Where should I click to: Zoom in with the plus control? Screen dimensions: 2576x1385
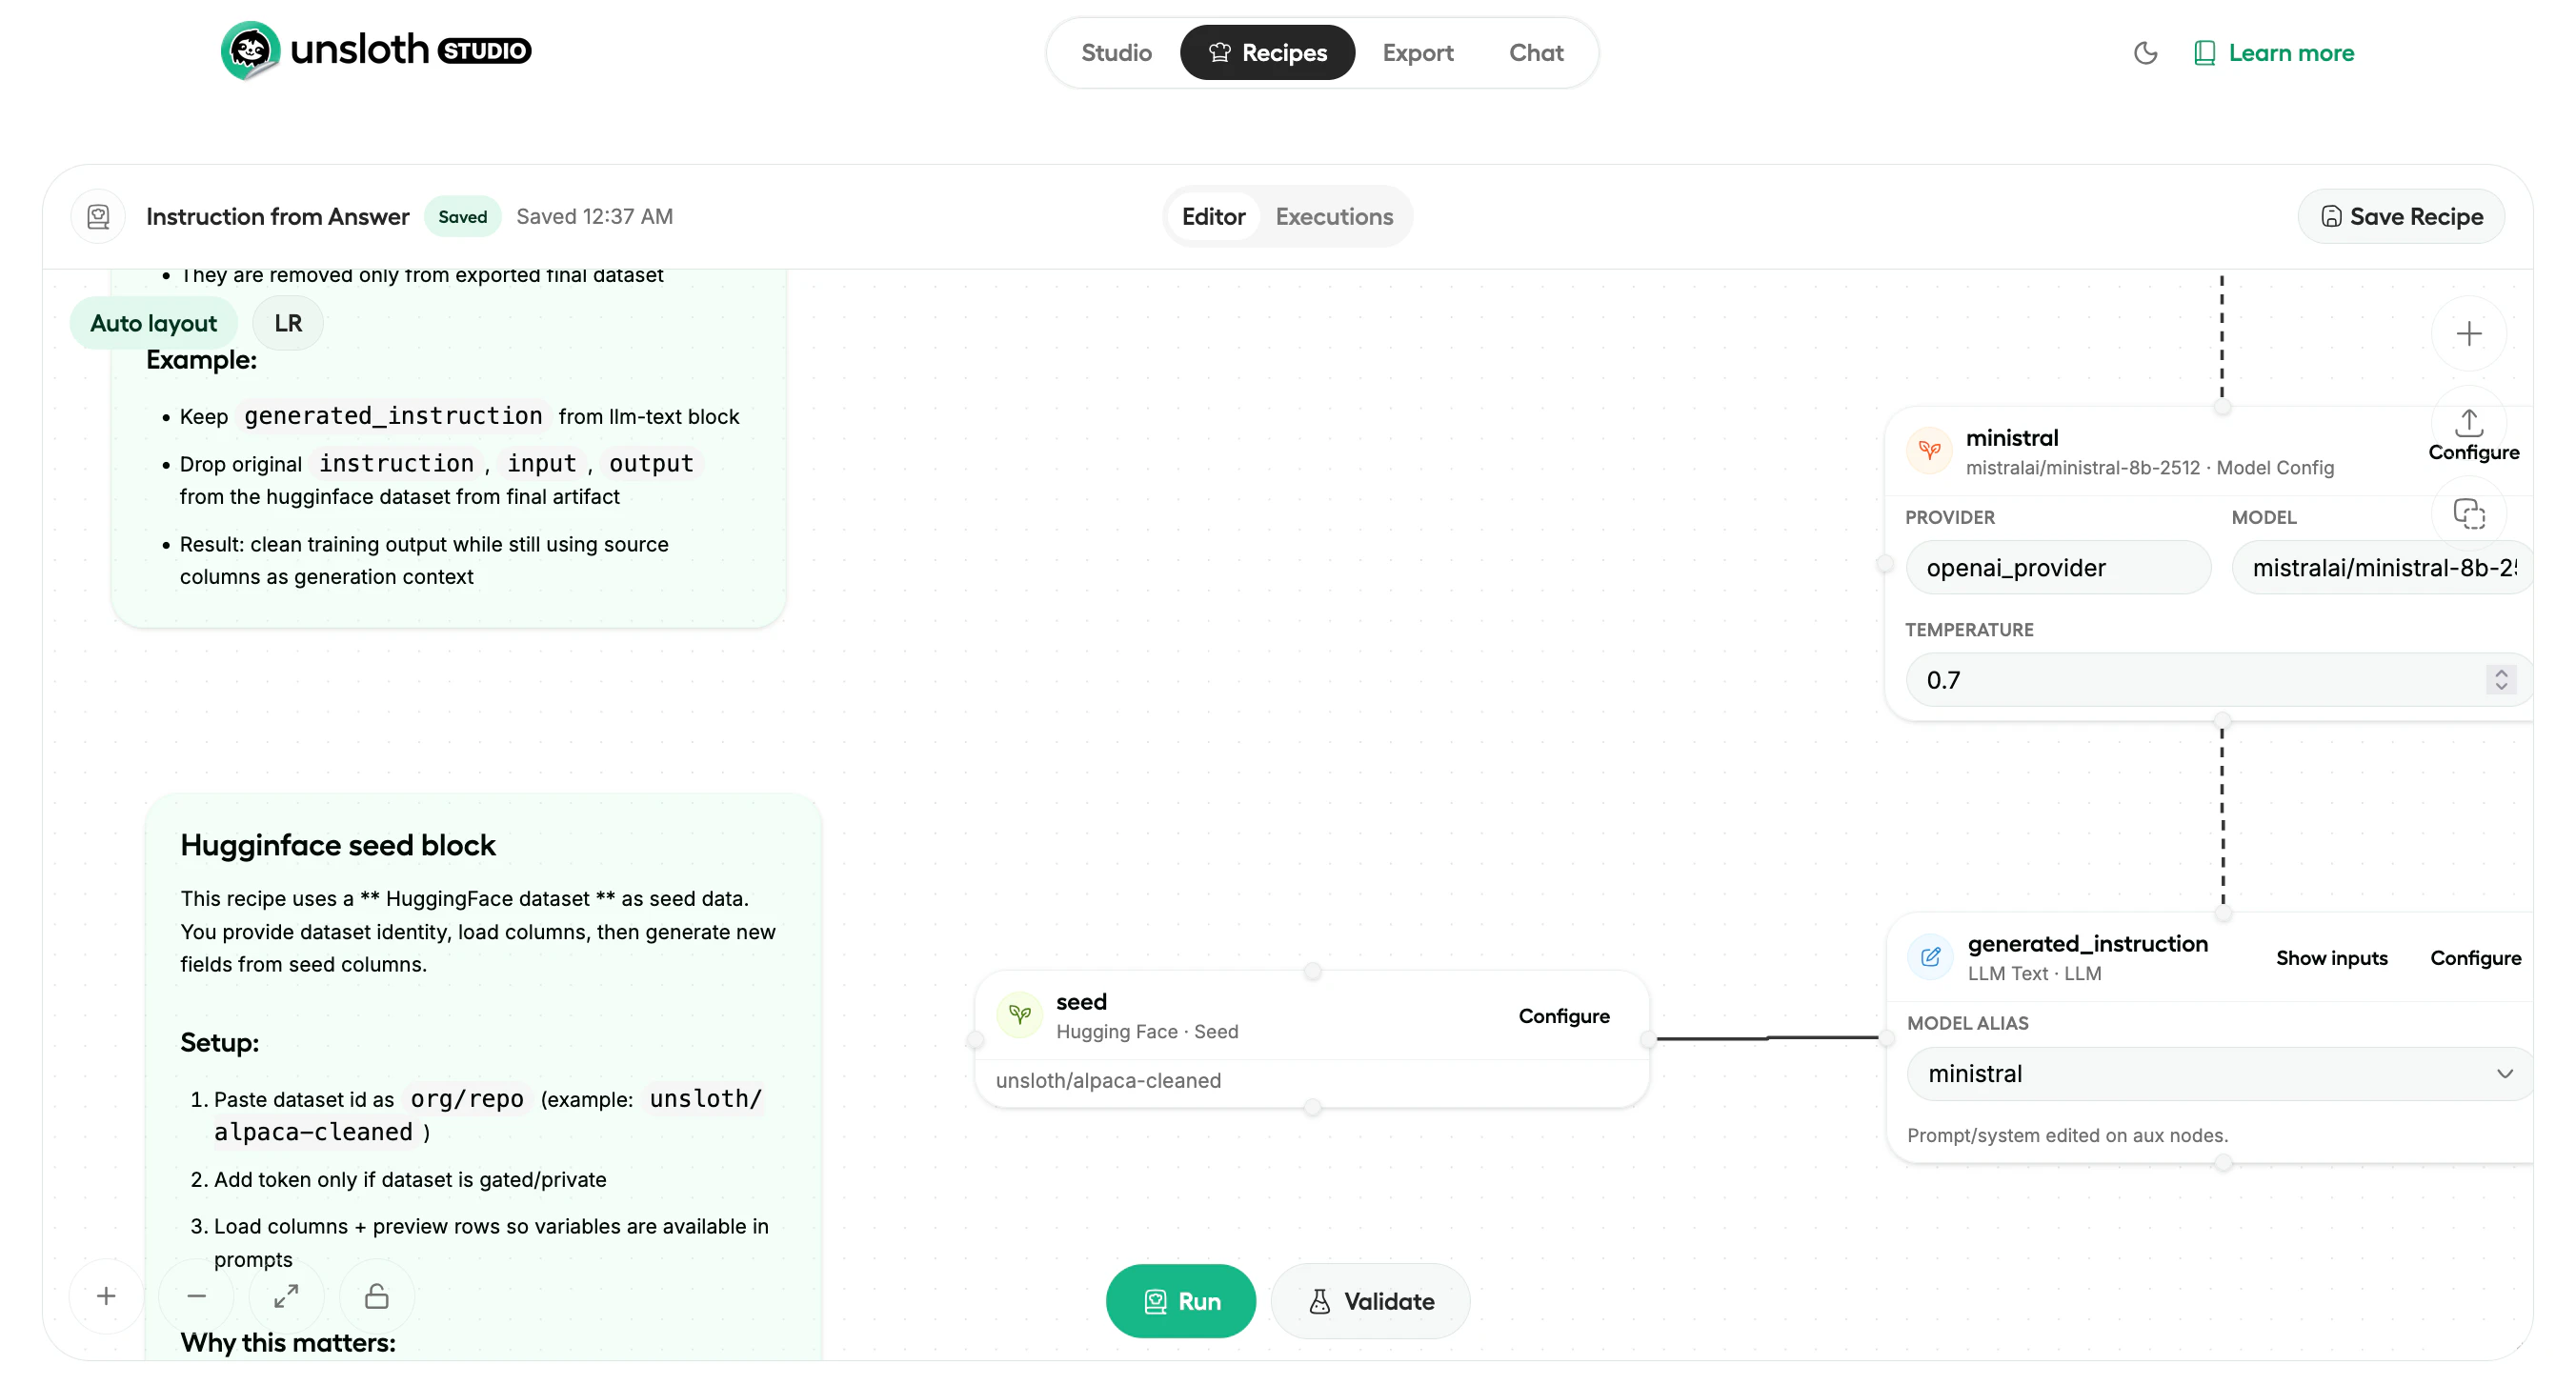click(106, 1296)
